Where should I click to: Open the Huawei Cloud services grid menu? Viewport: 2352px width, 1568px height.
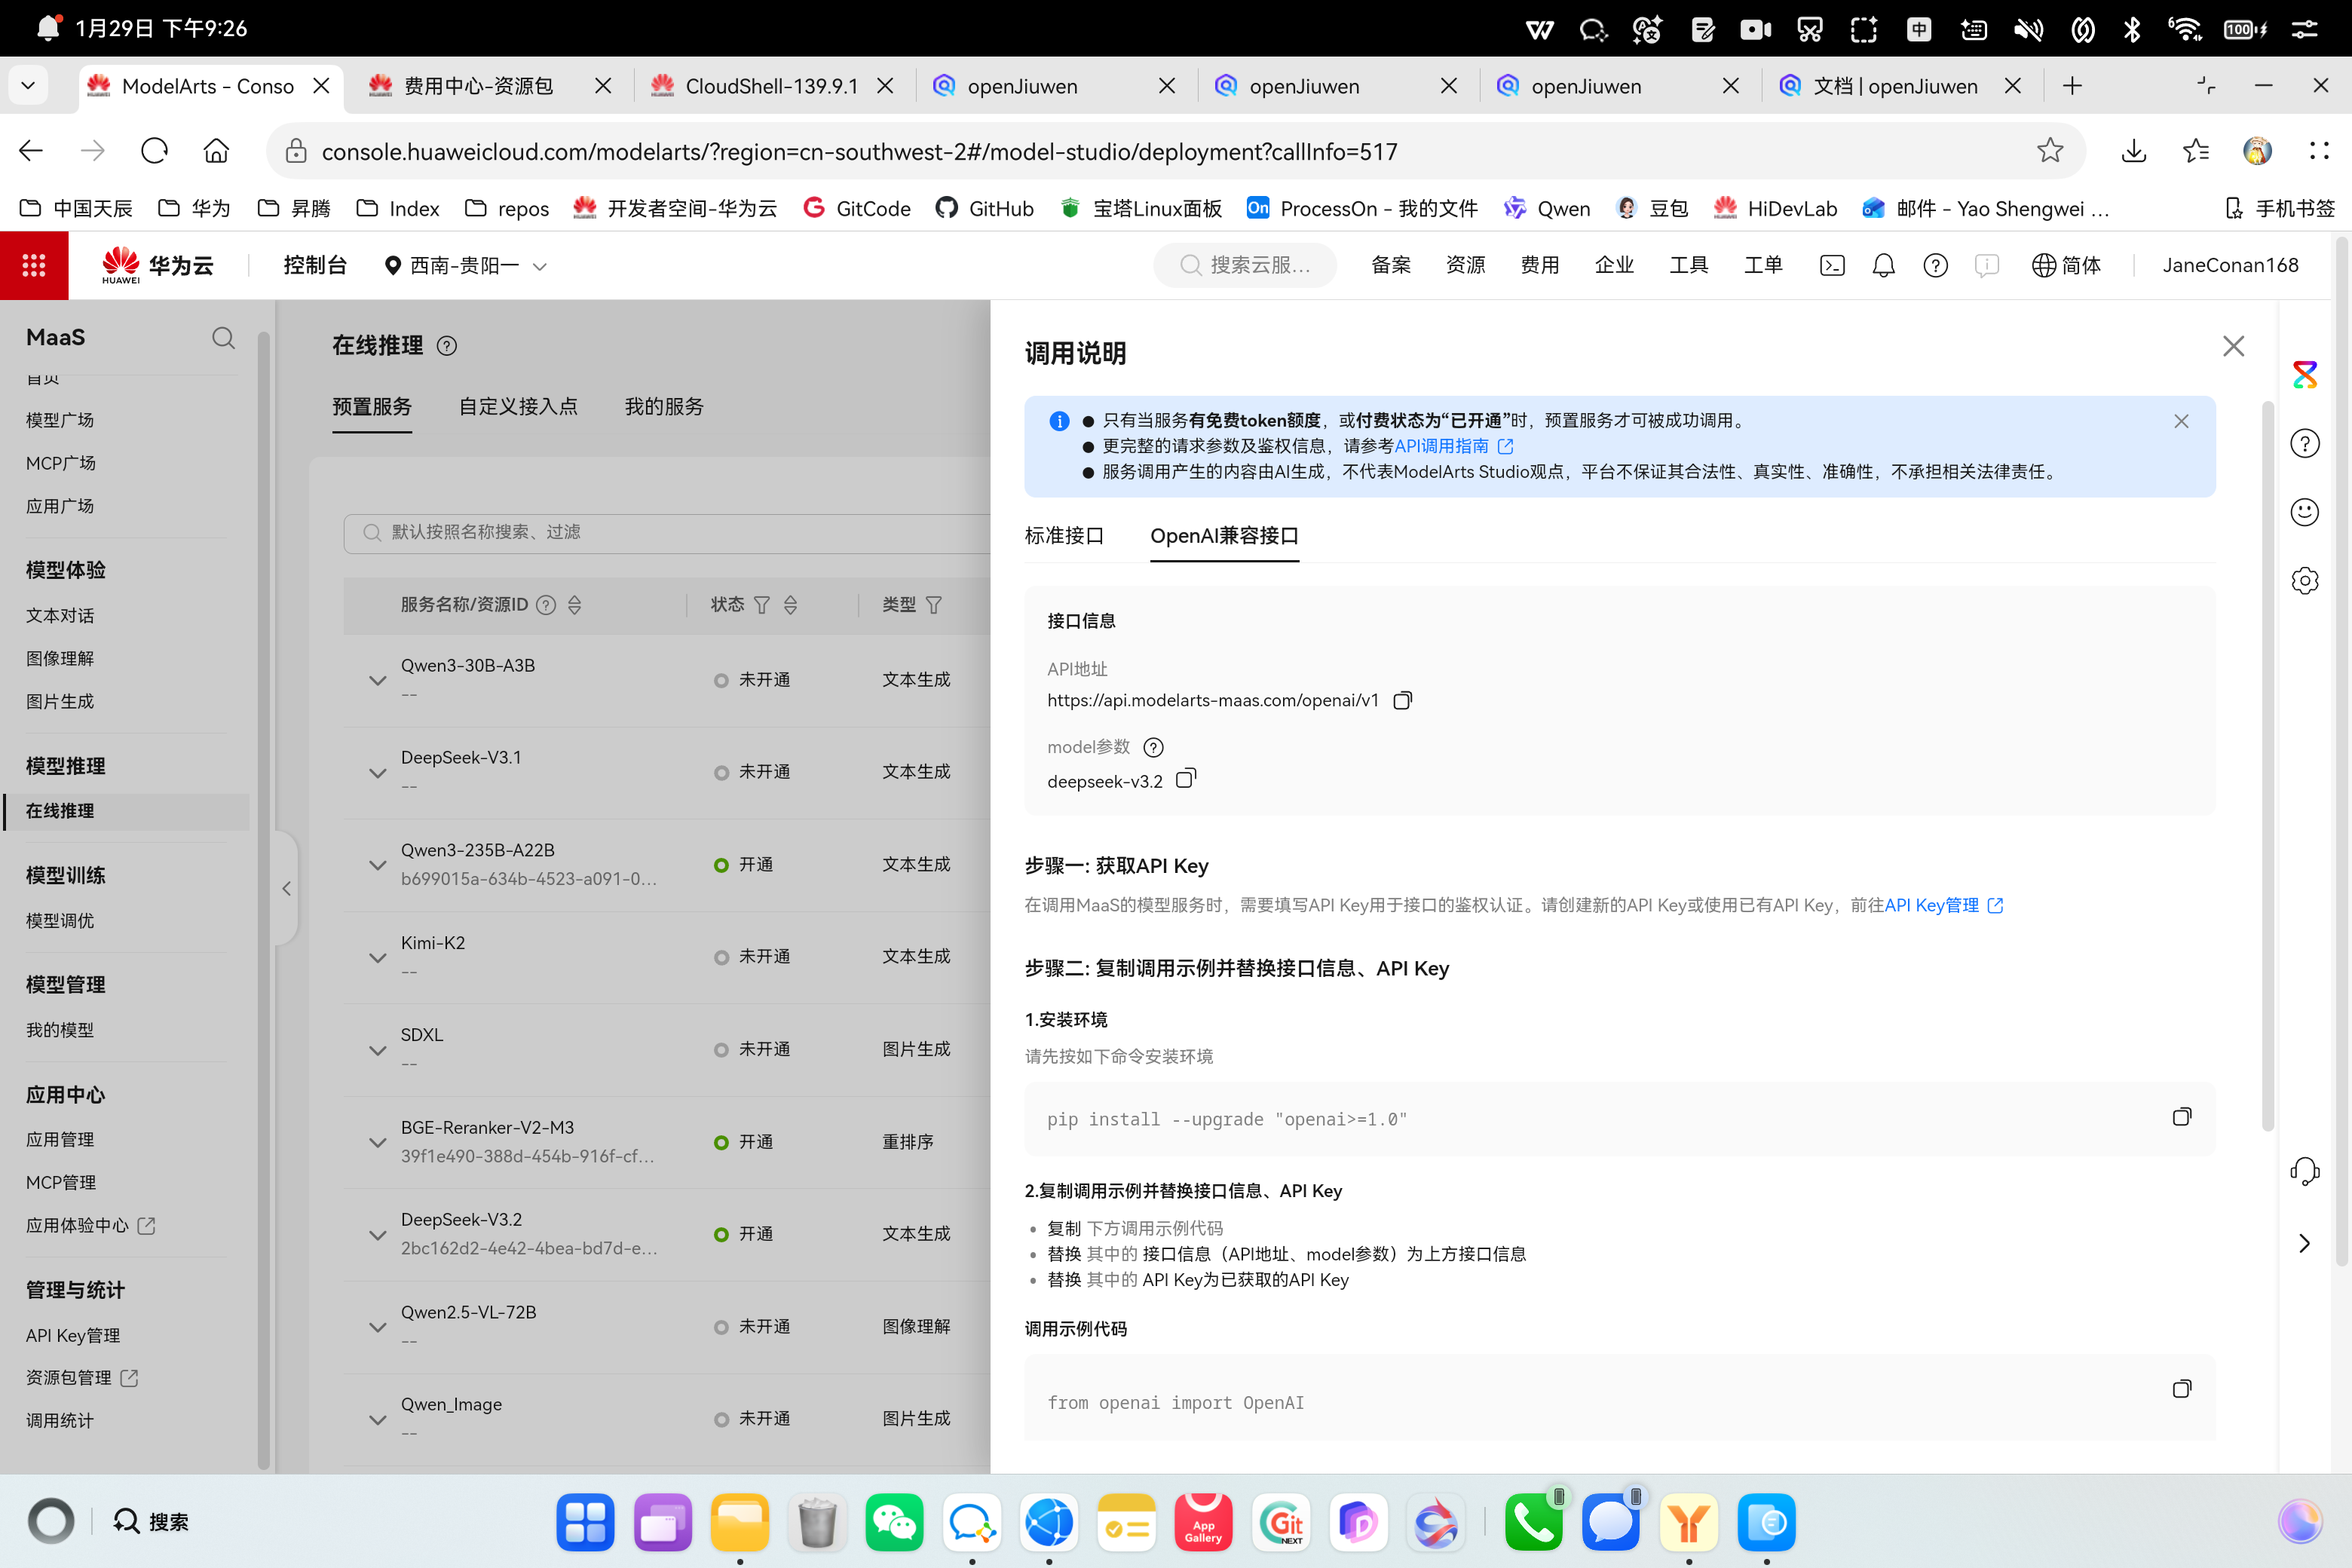click(x=34, y=265)
